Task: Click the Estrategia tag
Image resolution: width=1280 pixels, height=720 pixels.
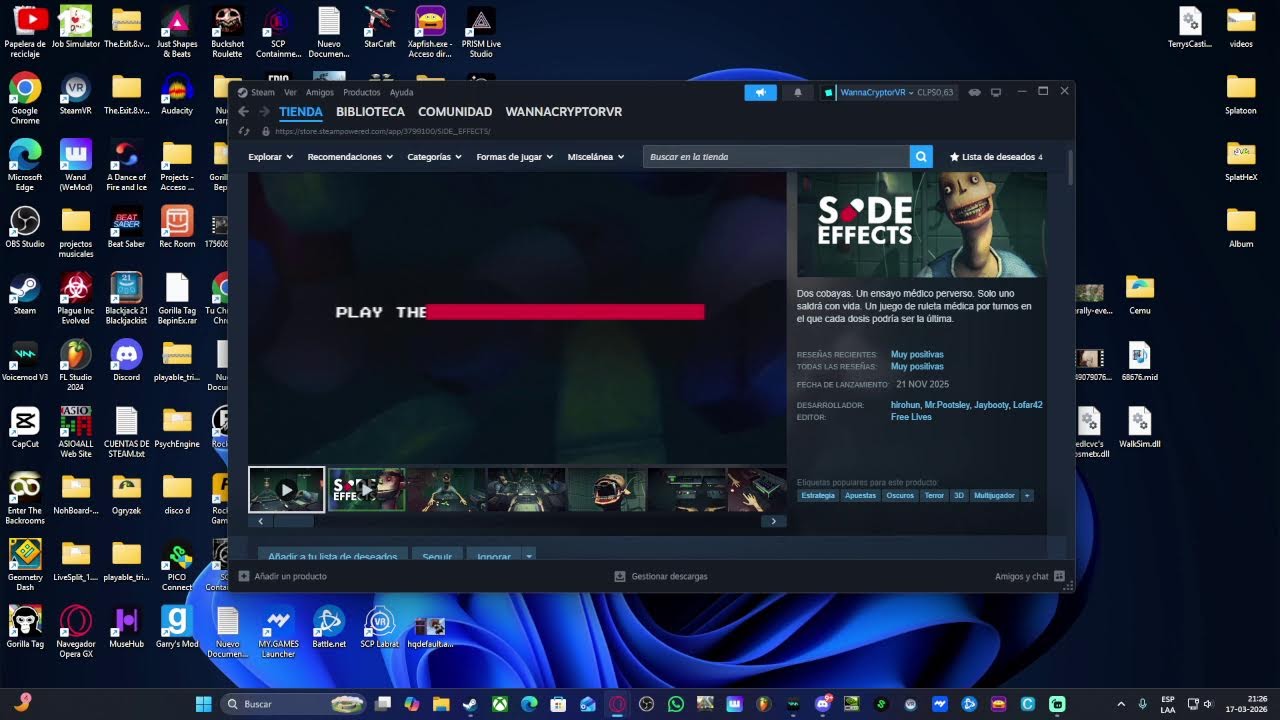Action: (818, 495)
